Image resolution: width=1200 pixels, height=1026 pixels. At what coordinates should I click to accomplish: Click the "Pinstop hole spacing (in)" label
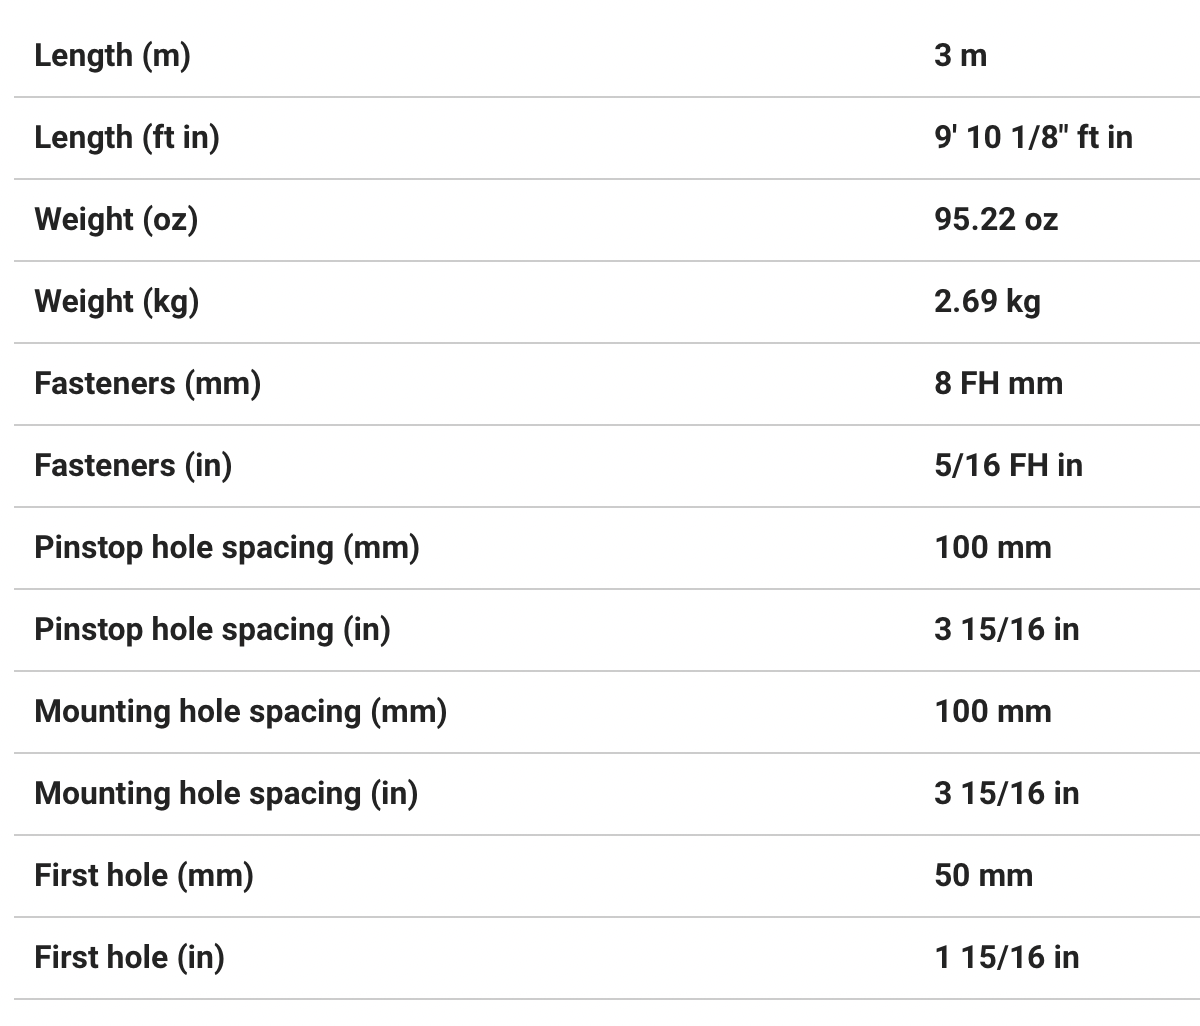(212, 629)
